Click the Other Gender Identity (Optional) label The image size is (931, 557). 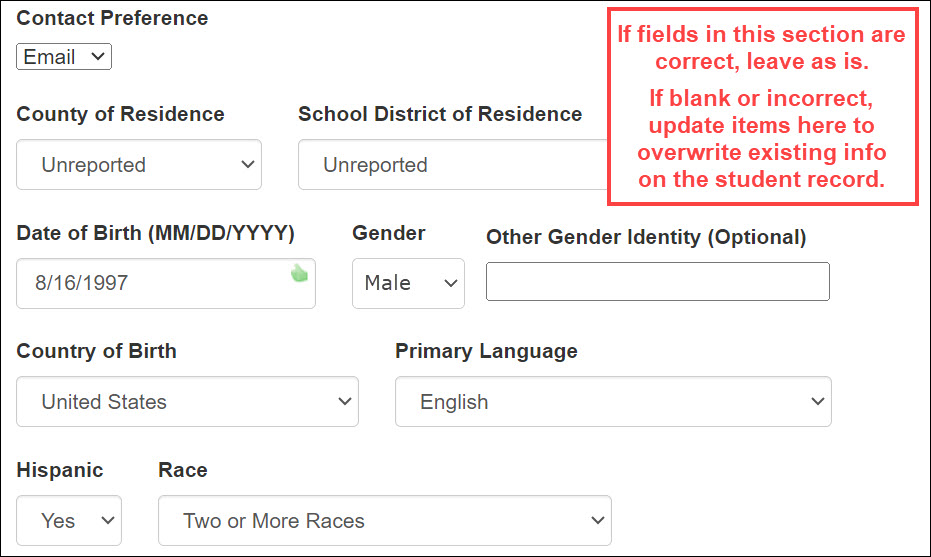645,237
